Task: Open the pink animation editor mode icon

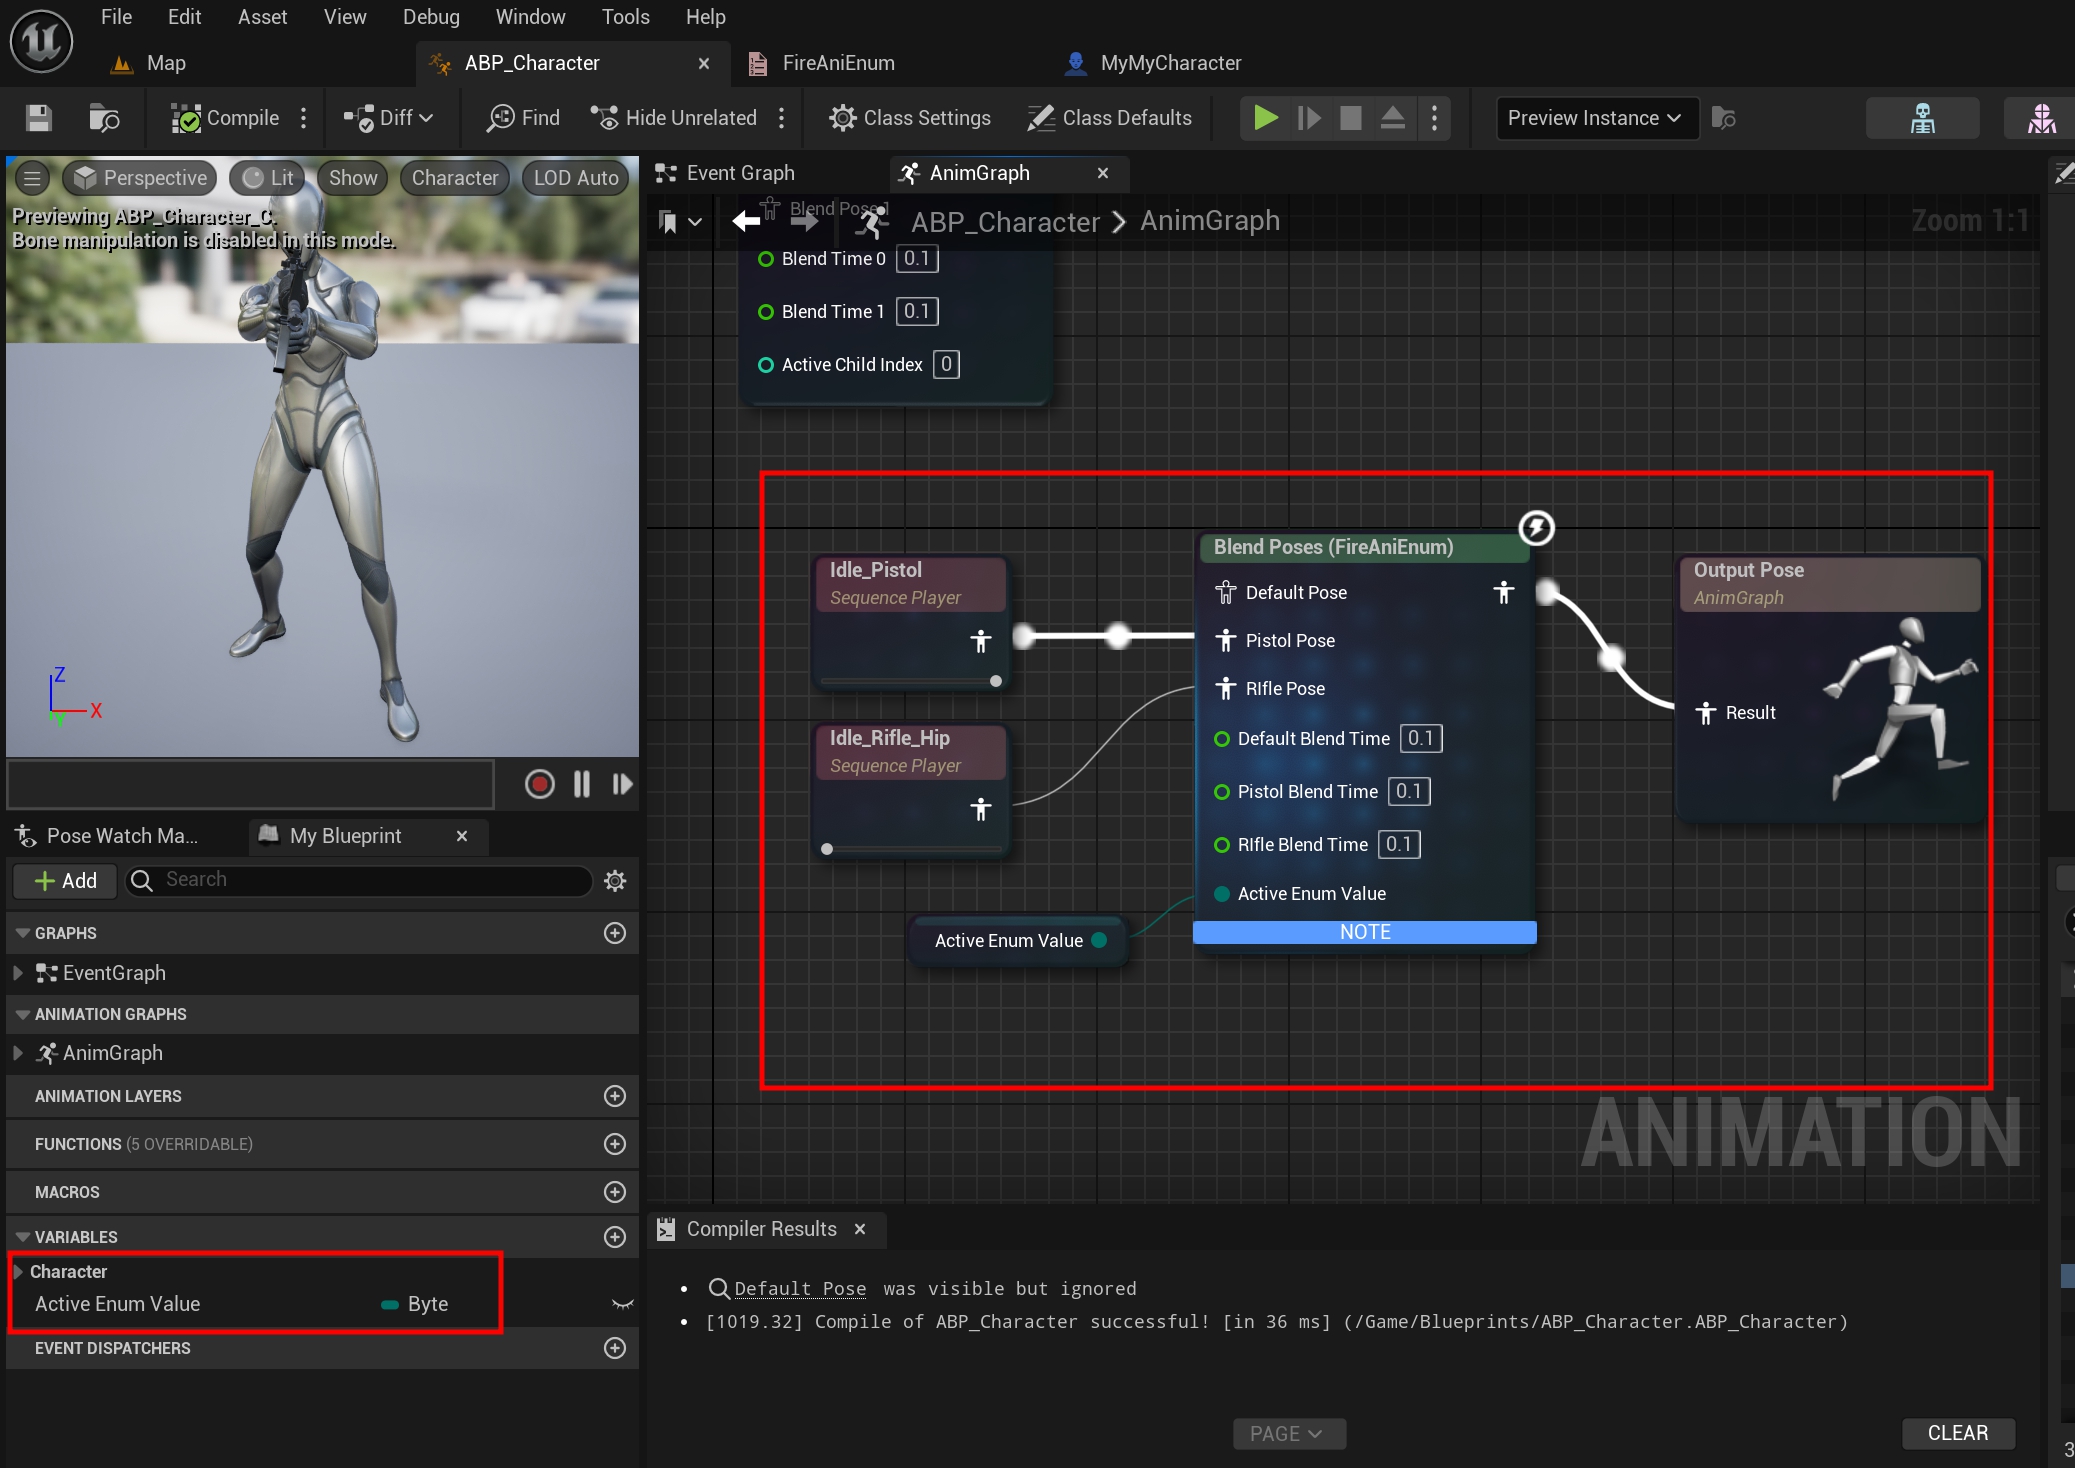Action: coord(2041,118)
